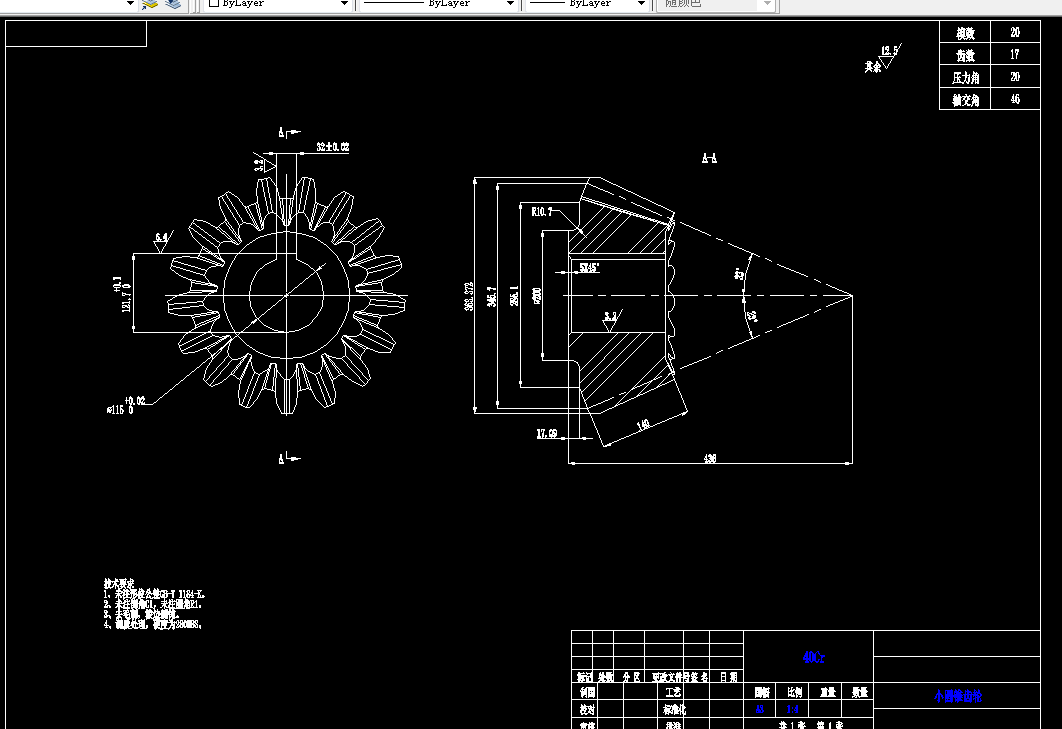This screenshot has height=729, width=1062.
Task: Select the 32±0.02 keyway dimension
Action: point(333,147)
